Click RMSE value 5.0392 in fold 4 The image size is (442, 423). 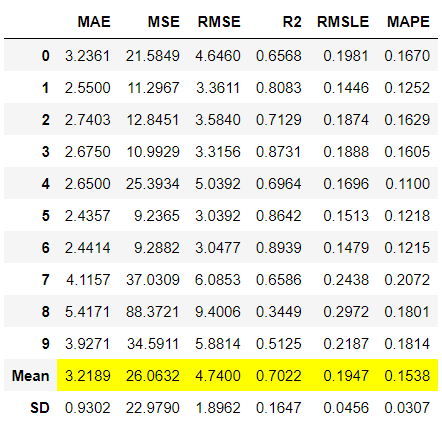click(x=218, y=184)
